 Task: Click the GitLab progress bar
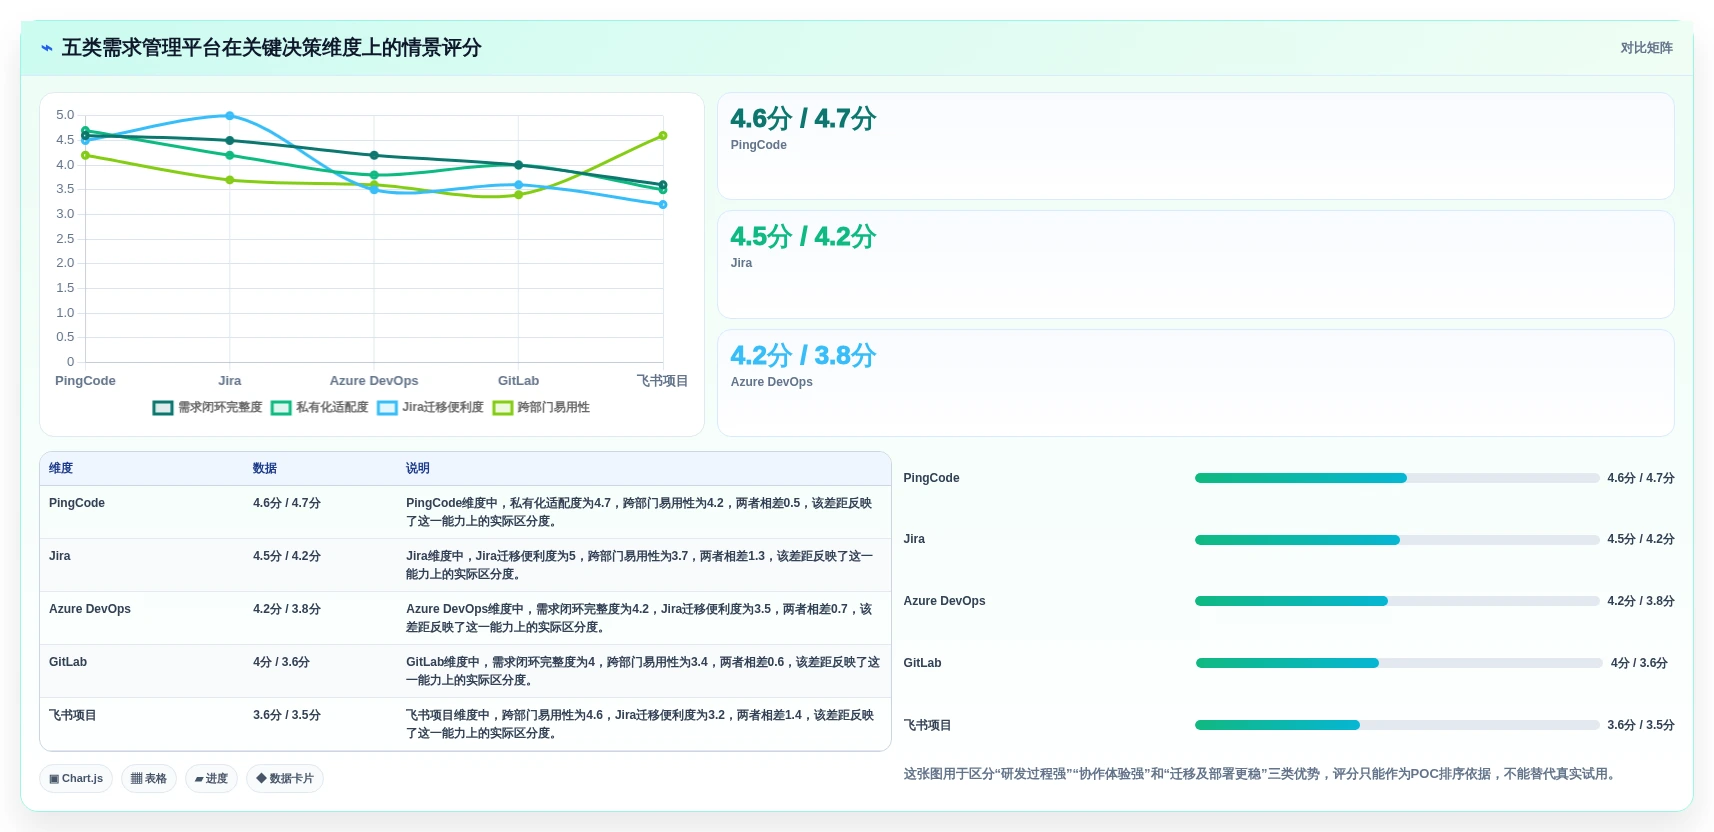pos(1399,663)
